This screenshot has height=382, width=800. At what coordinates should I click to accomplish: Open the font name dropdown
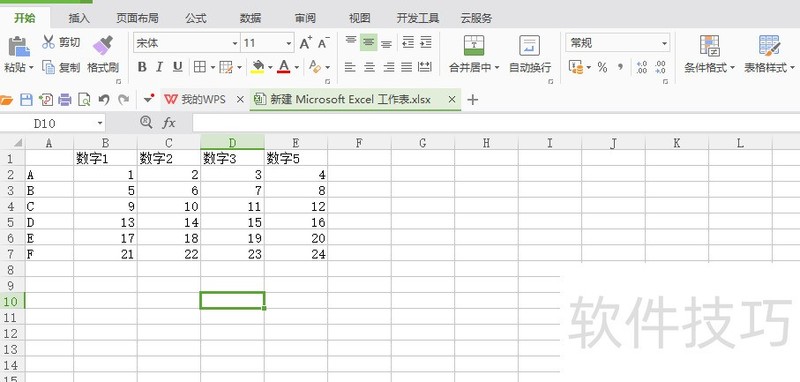point(235,43)
